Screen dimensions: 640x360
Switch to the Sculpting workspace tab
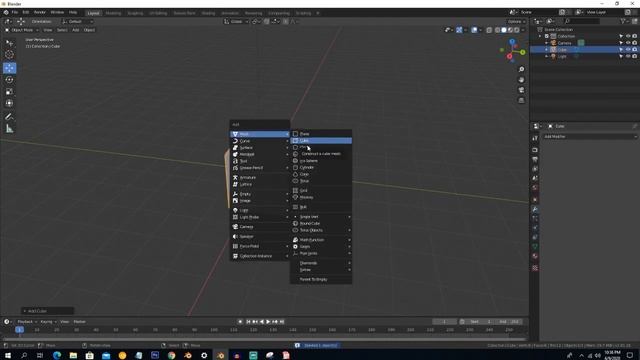tap(135, 13)
